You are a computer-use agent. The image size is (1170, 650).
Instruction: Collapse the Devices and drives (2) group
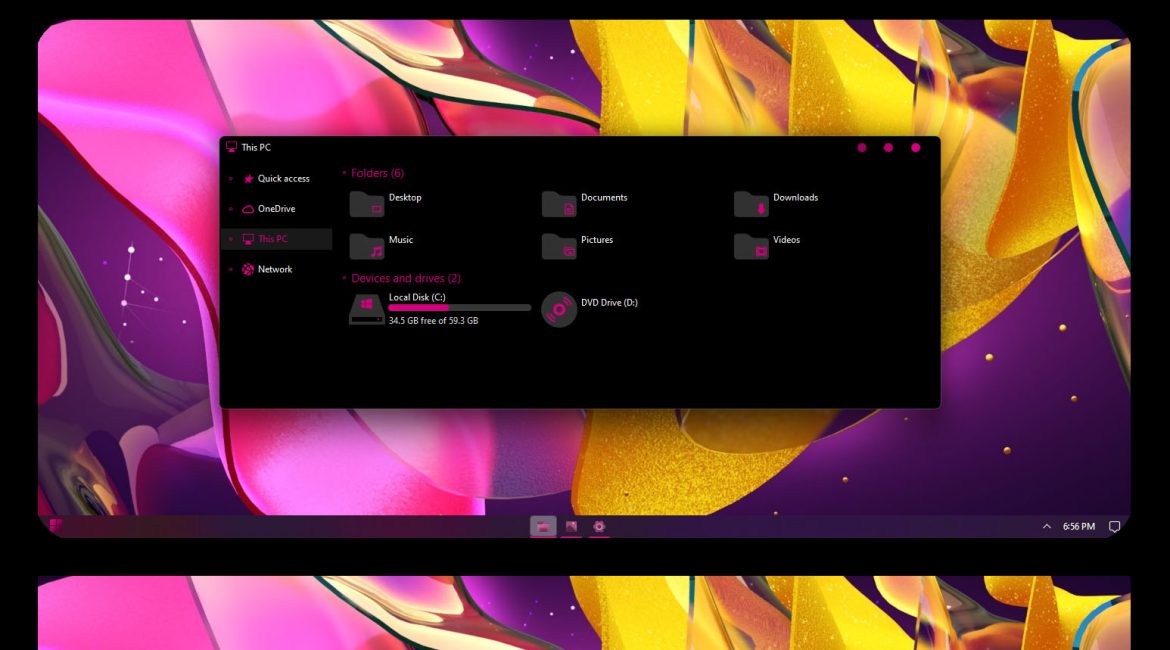(344, 278)
